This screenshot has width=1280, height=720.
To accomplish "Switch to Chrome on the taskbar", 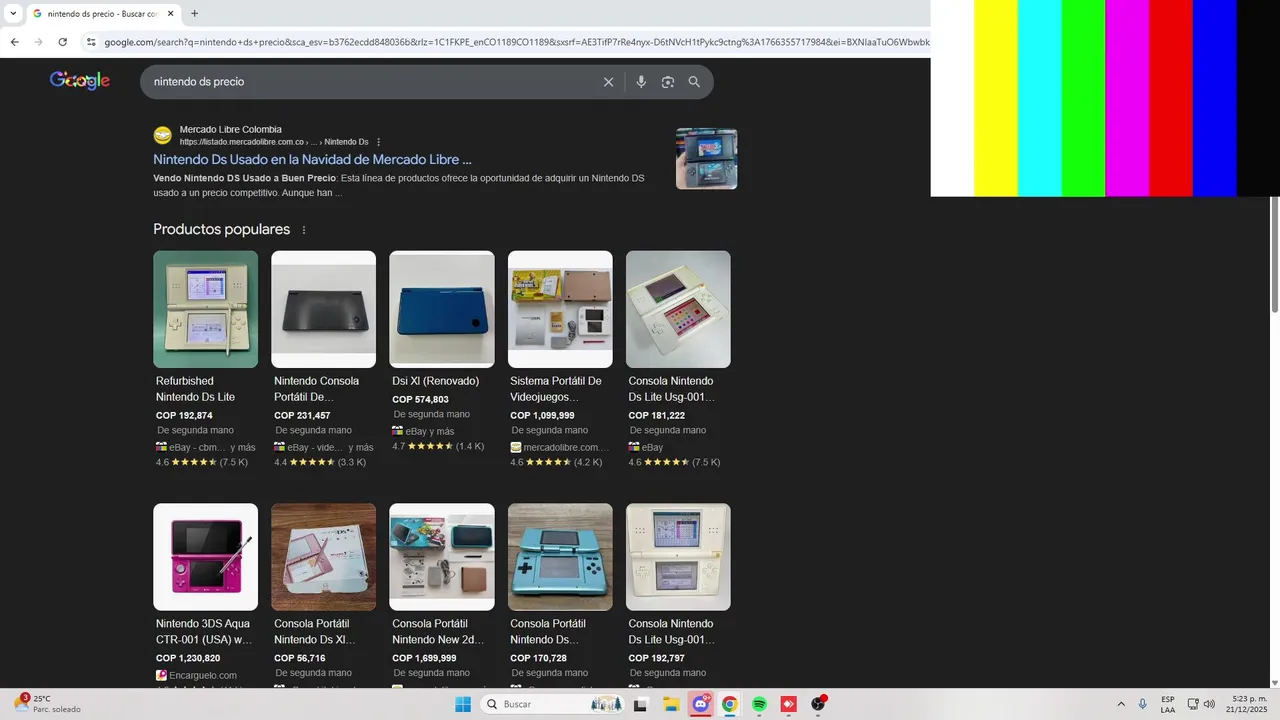I will (730, 704).
